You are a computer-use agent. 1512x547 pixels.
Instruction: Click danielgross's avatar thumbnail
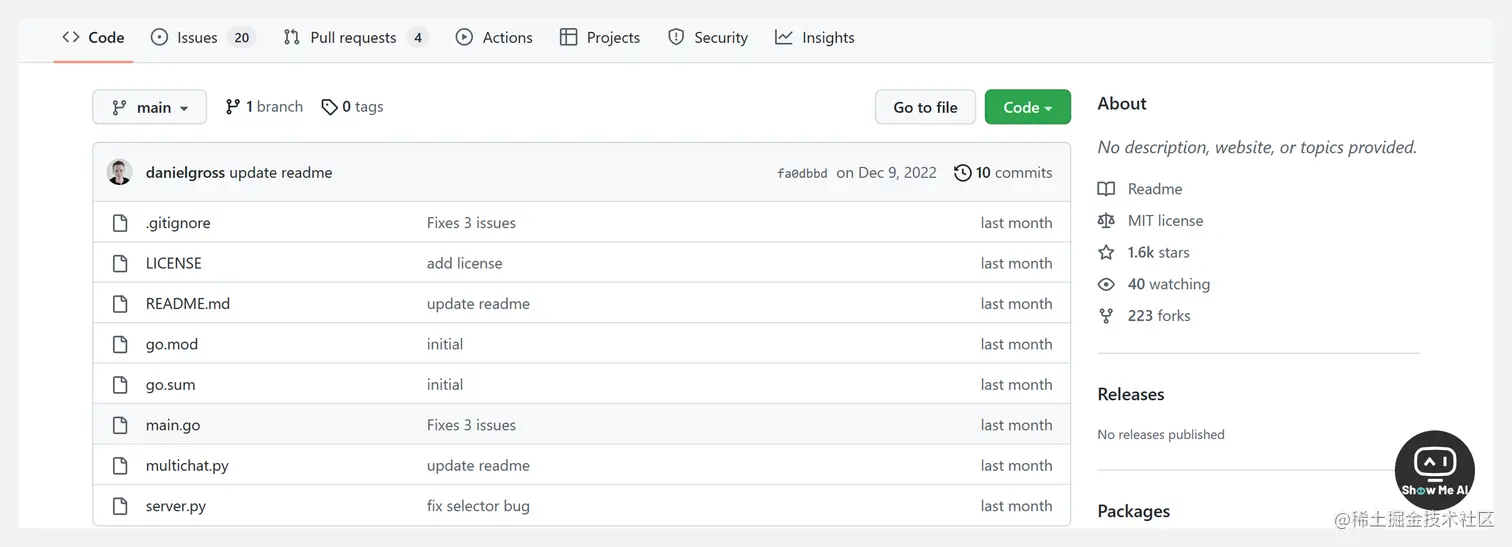click(120, 172)
